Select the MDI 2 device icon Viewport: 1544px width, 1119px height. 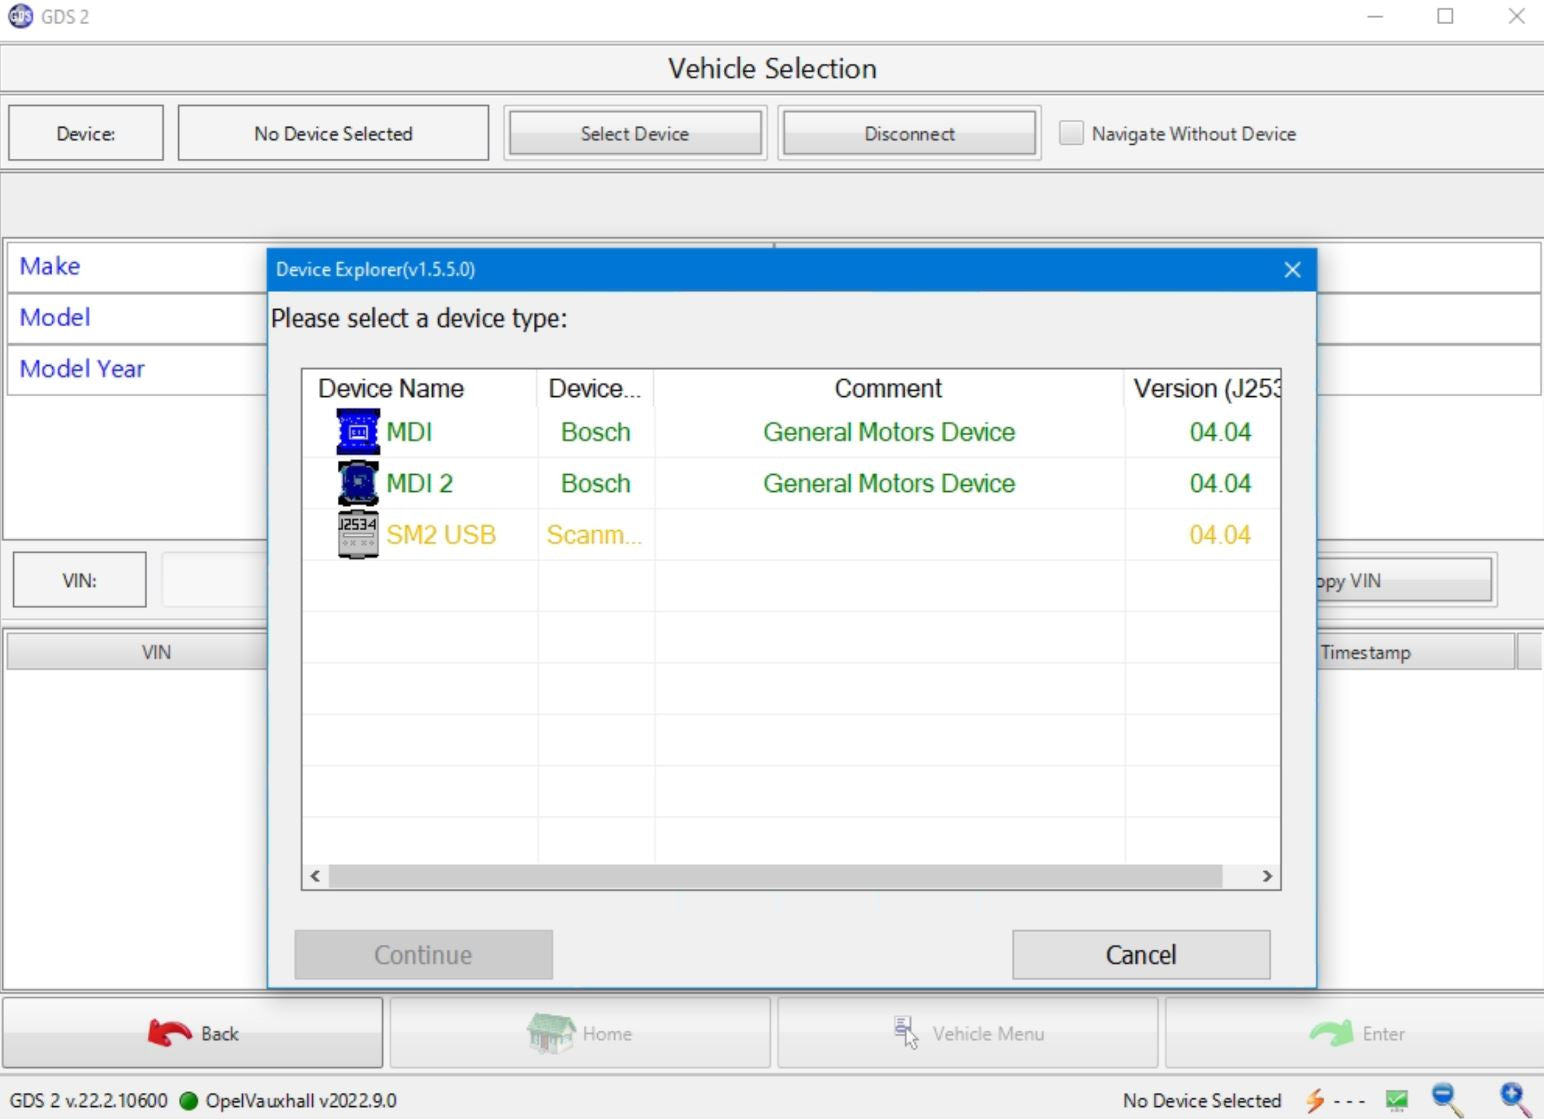pyautogui.click(x=356, y=482)
